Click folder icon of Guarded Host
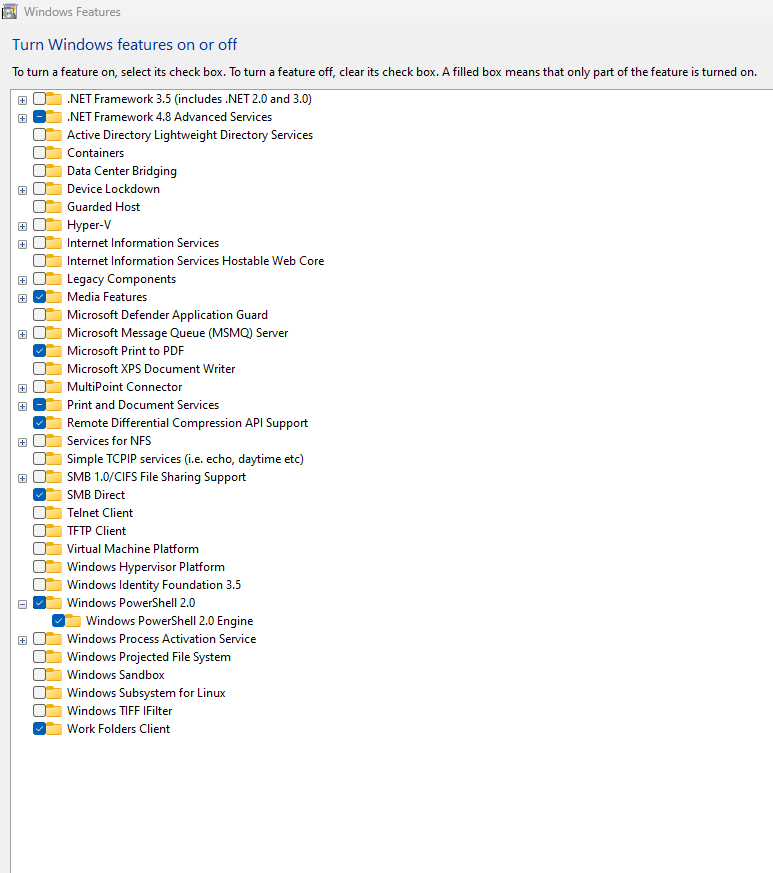The width and height of the screenshot is (773, 873). [x=54, y=207]
